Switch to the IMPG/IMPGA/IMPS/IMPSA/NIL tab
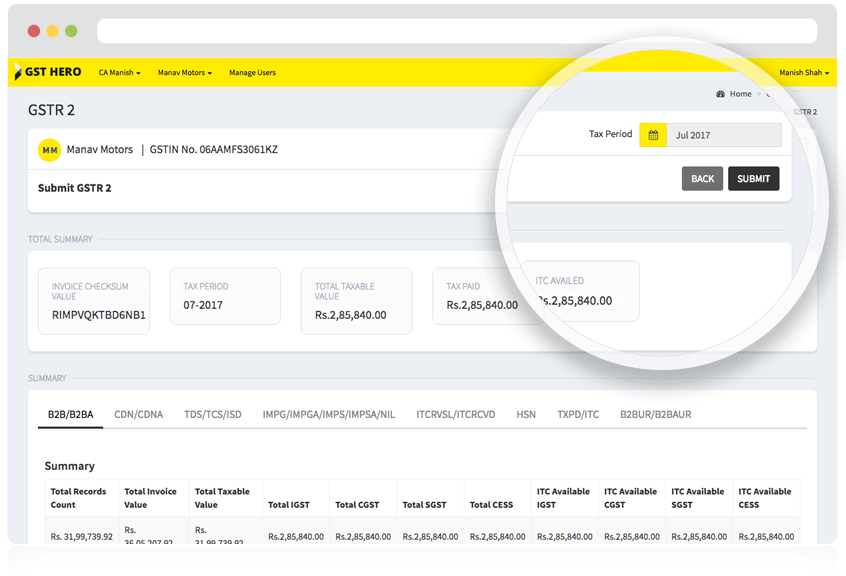 (329, 414)
